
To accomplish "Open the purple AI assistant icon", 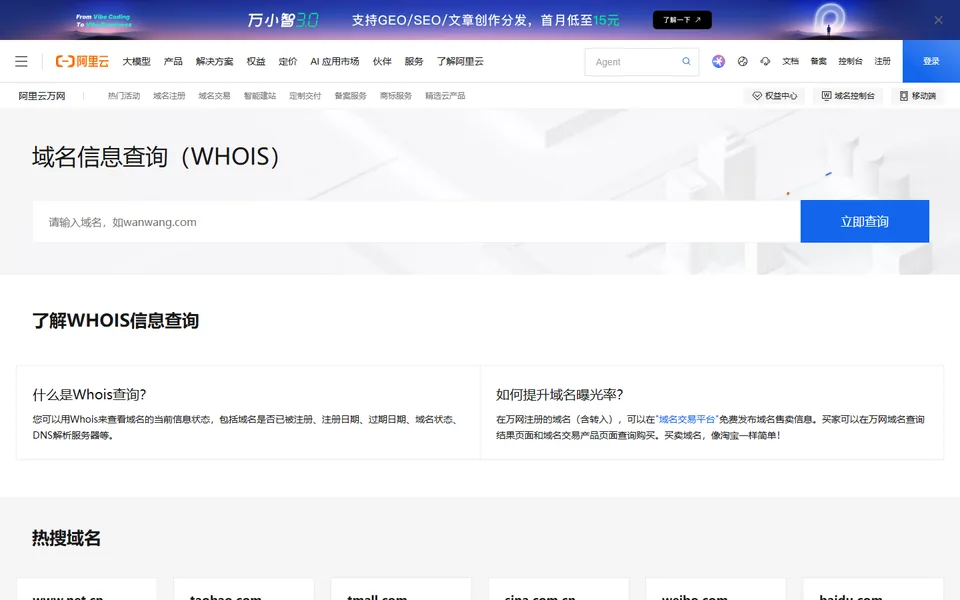I will pyautogui.click(x=718, y=61).
